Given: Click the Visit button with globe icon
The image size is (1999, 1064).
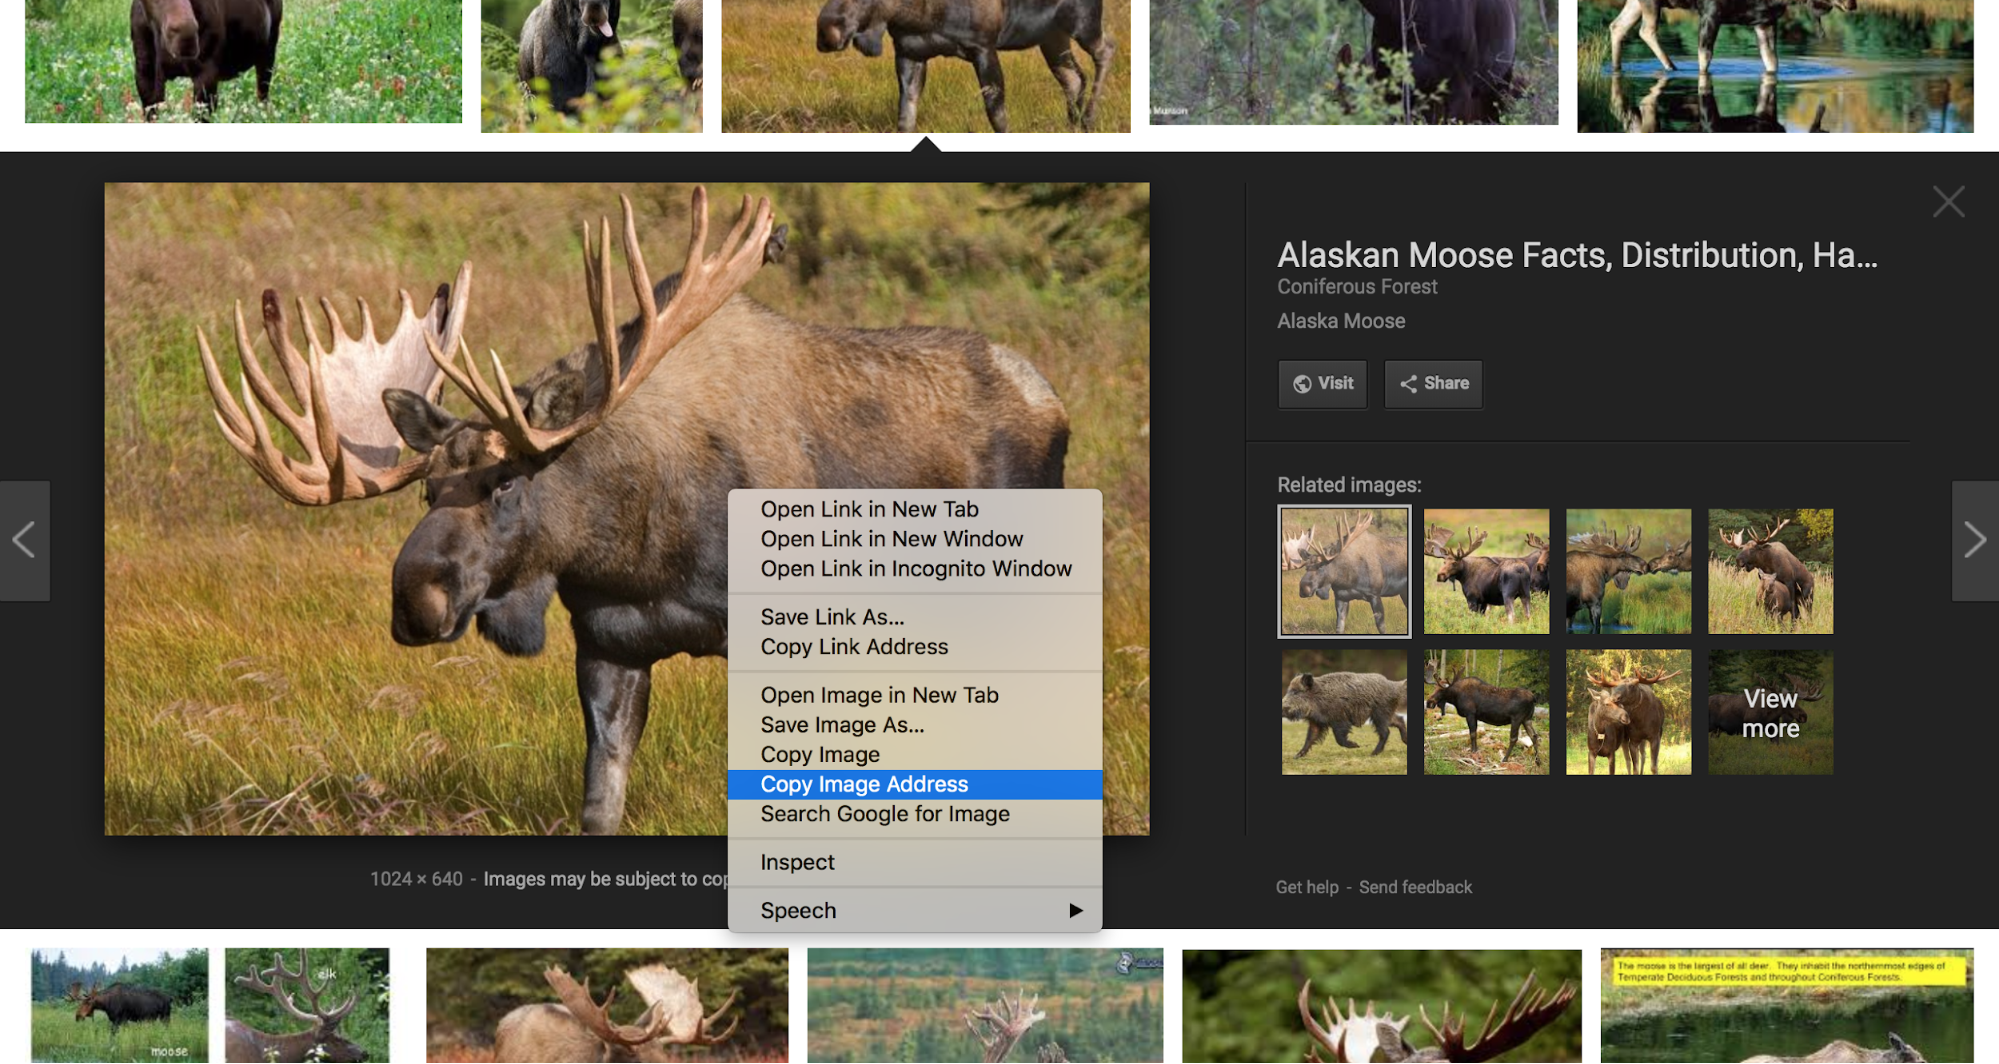Looking at the screenshot, I should tap(1322, 384).
